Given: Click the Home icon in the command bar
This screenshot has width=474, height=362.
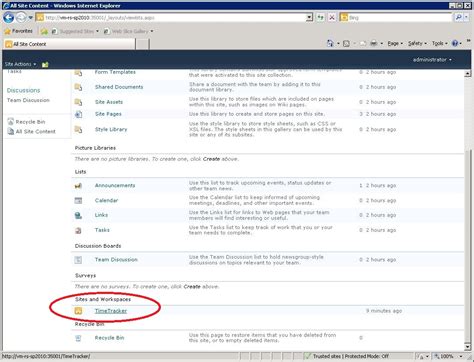Looking at the screenshot, I should click(x=330, y=43).
